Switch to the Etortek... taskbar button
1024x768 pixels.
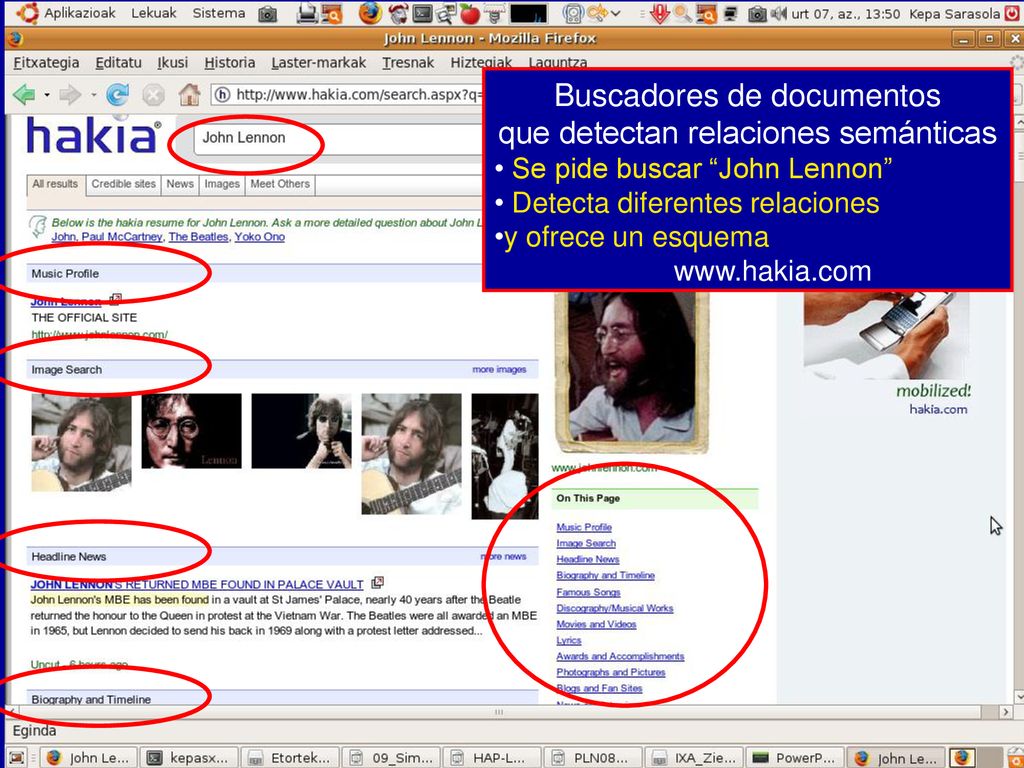click(290, 758)
